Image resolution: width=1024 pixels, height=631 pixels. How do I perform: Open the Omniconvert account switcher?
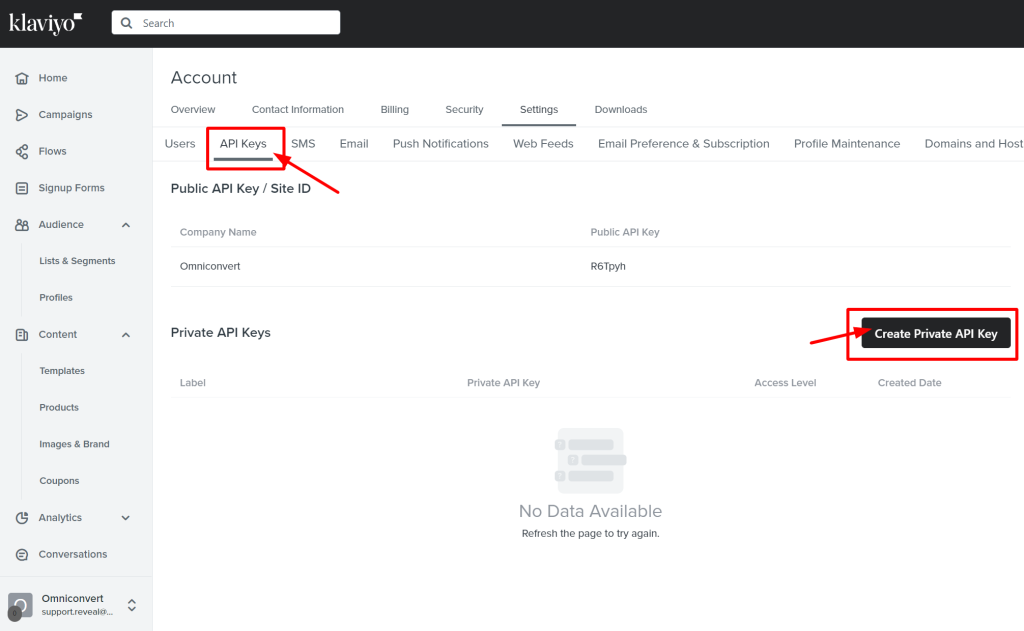coord(131,605)
